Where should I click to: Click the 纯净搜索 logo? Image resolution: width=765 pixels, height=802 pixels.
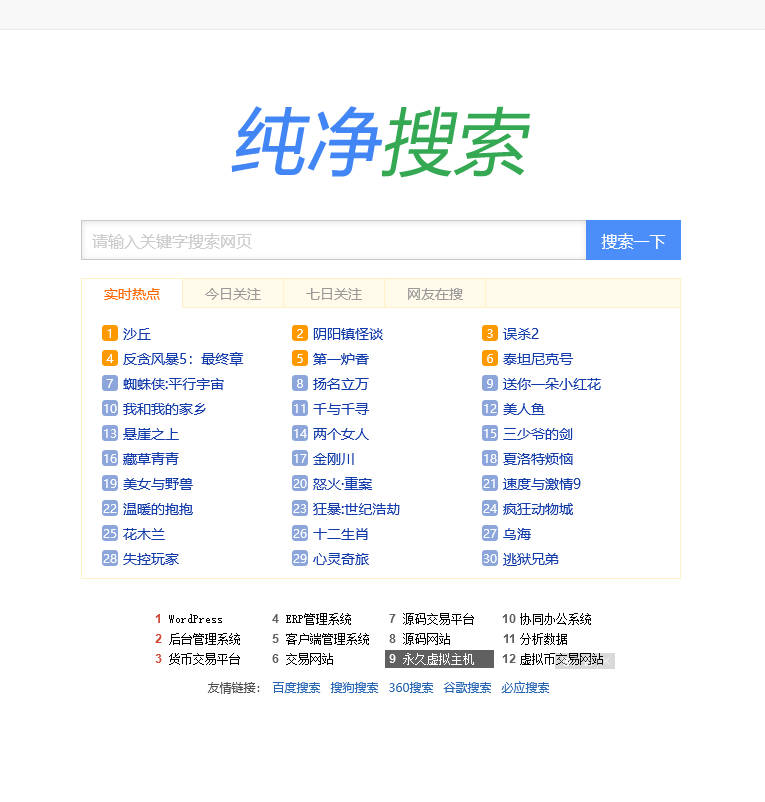(381, 141)
